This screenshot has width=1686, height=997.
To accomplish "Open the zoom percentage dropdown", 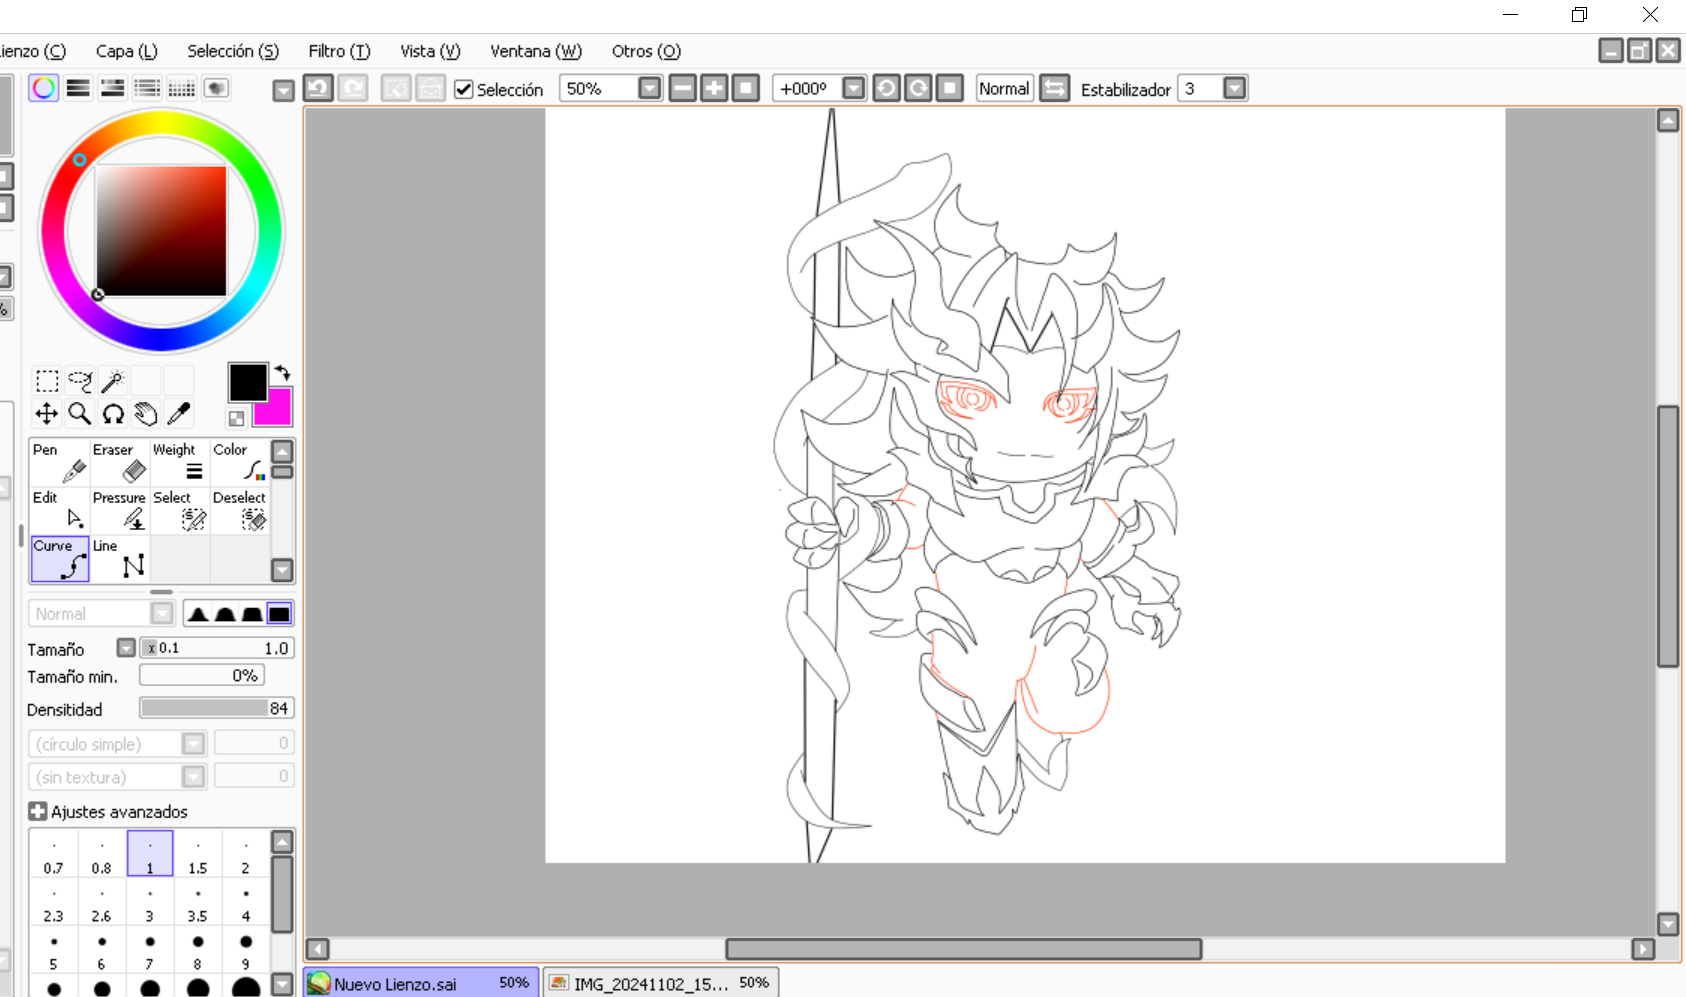I will coord(650,88).
